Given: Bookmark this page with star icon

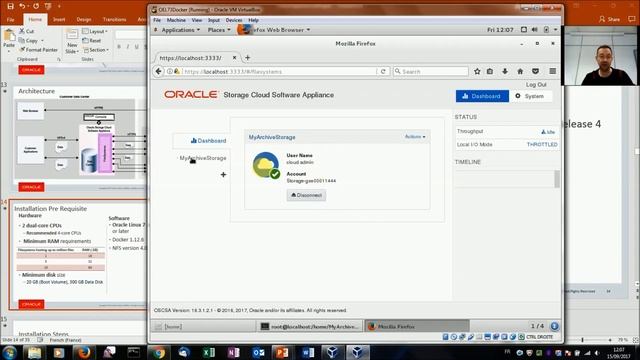Looking at the screenshot, I should (x=477, y=71).
